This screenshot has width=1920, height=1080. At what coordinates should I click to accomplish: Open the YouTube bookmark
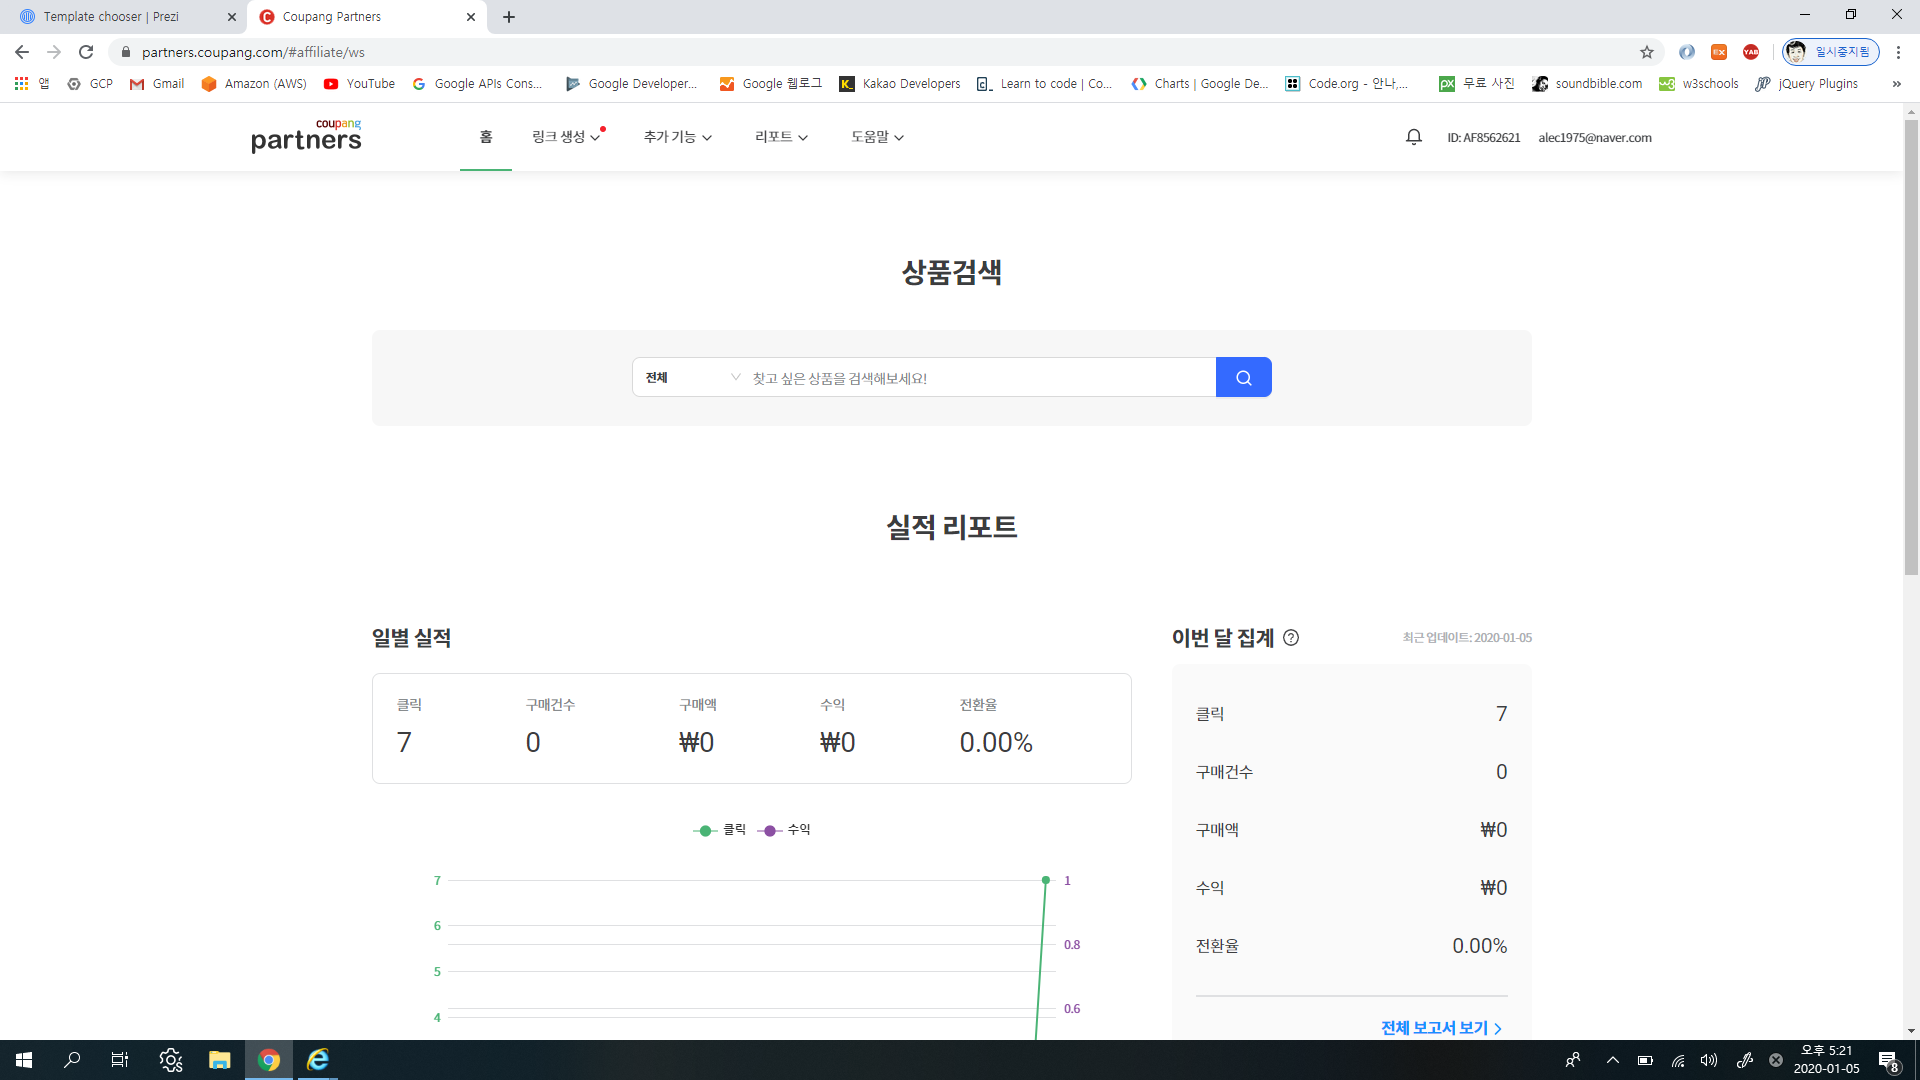(x=359, y=84)
